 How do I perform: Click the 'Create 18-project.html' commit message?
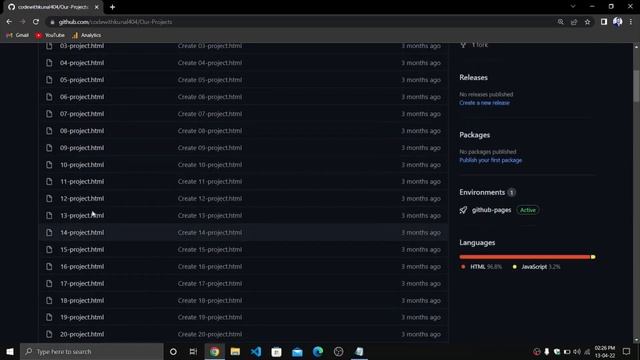210,300
